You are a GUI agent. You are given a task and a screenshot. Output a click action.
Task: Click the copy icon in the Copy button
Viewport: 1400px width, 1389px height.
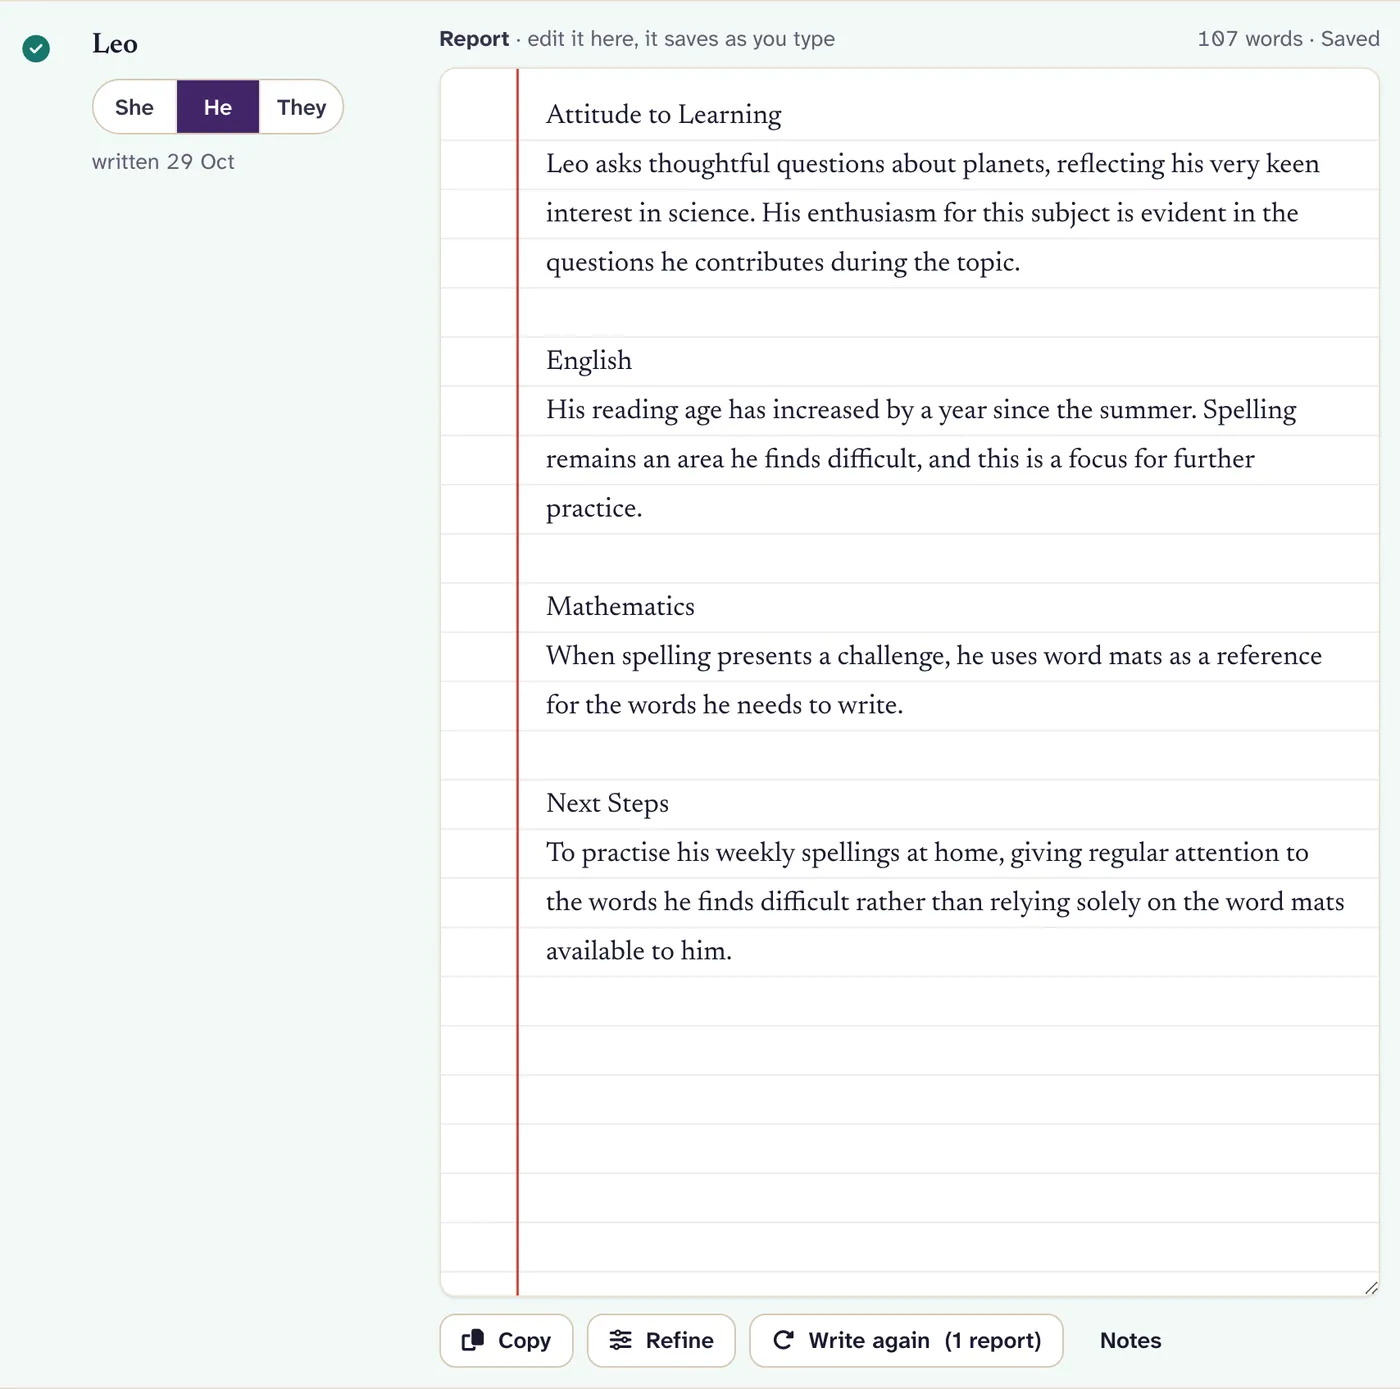(x=473, y=1340)
